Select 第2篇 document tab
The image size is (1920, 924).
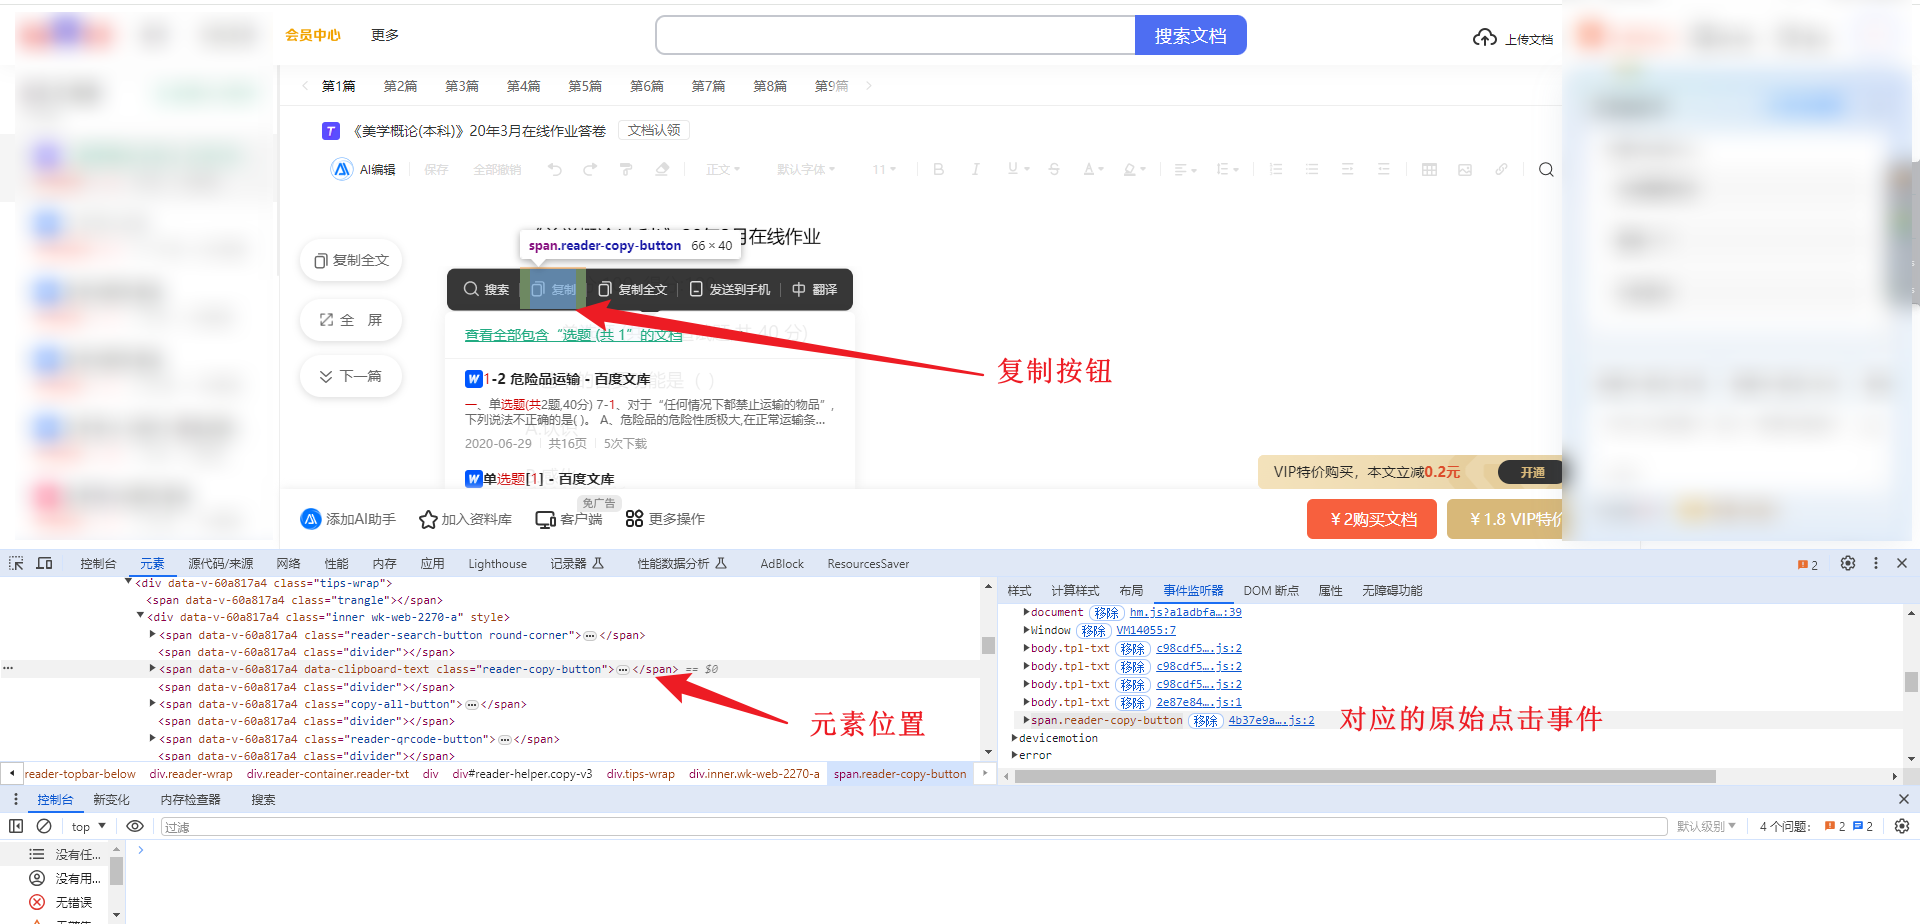pos(400,86)
